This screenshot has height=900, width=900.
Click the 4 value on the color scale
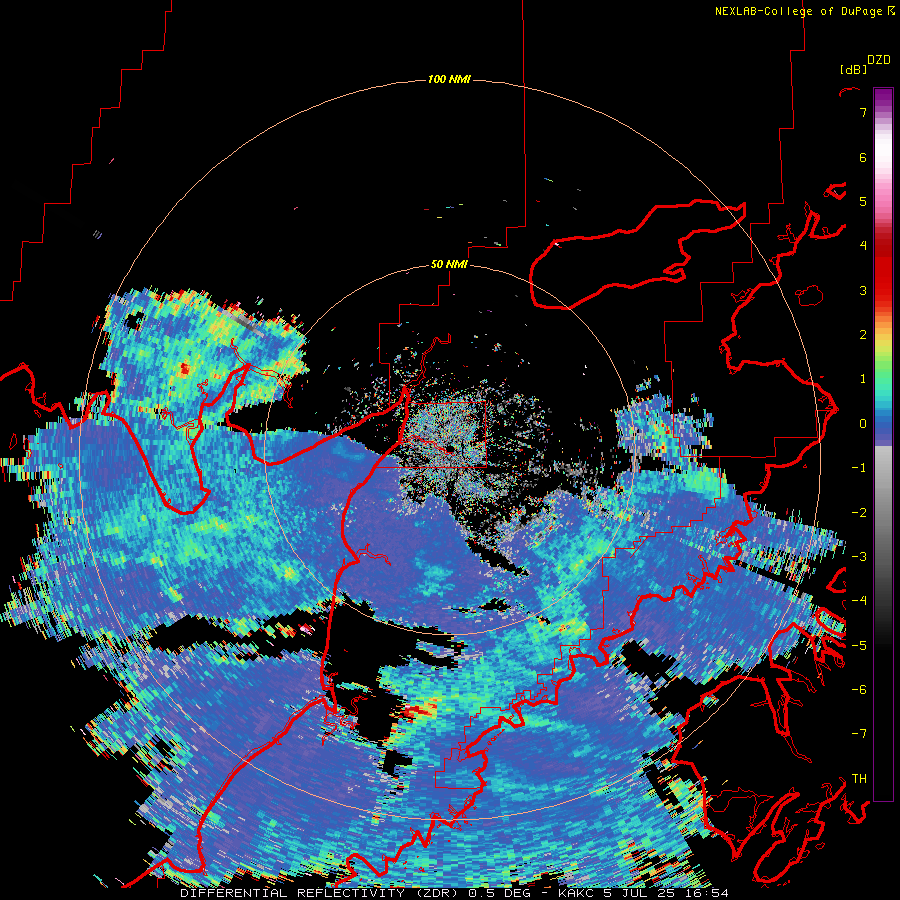863,246
